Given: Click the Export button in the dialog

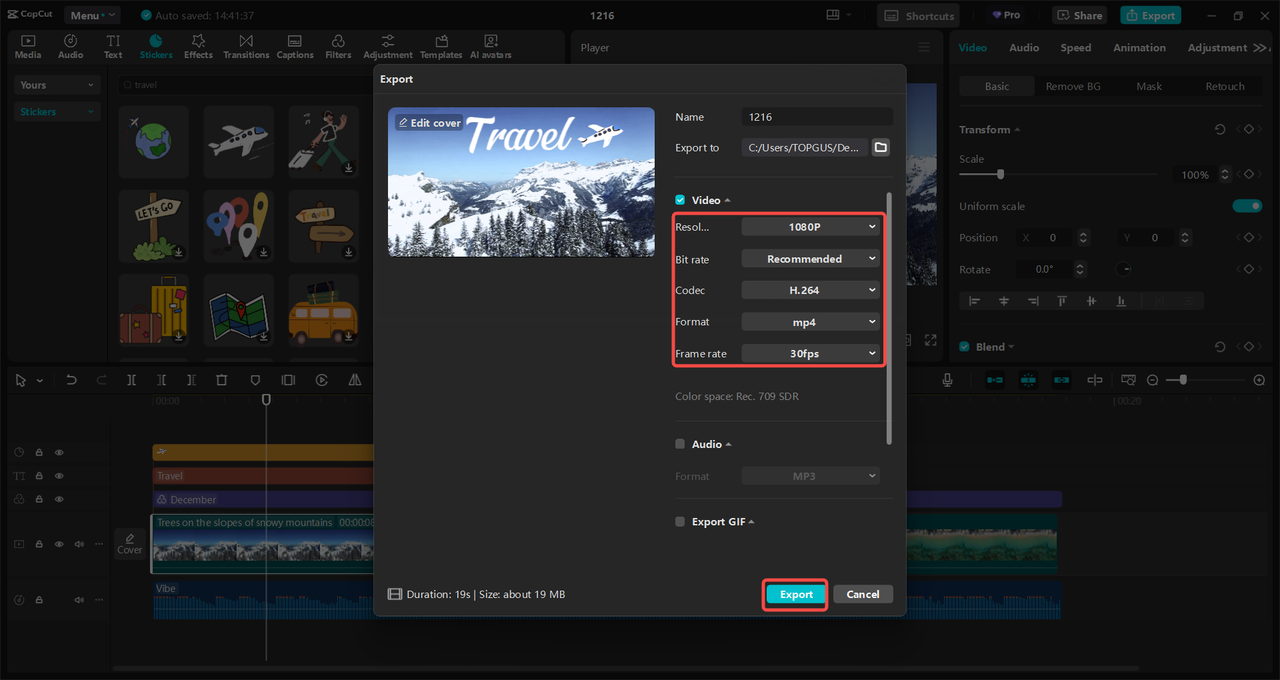Looking at the screenshot, I should pyautogui.click(x=796, y=594).
